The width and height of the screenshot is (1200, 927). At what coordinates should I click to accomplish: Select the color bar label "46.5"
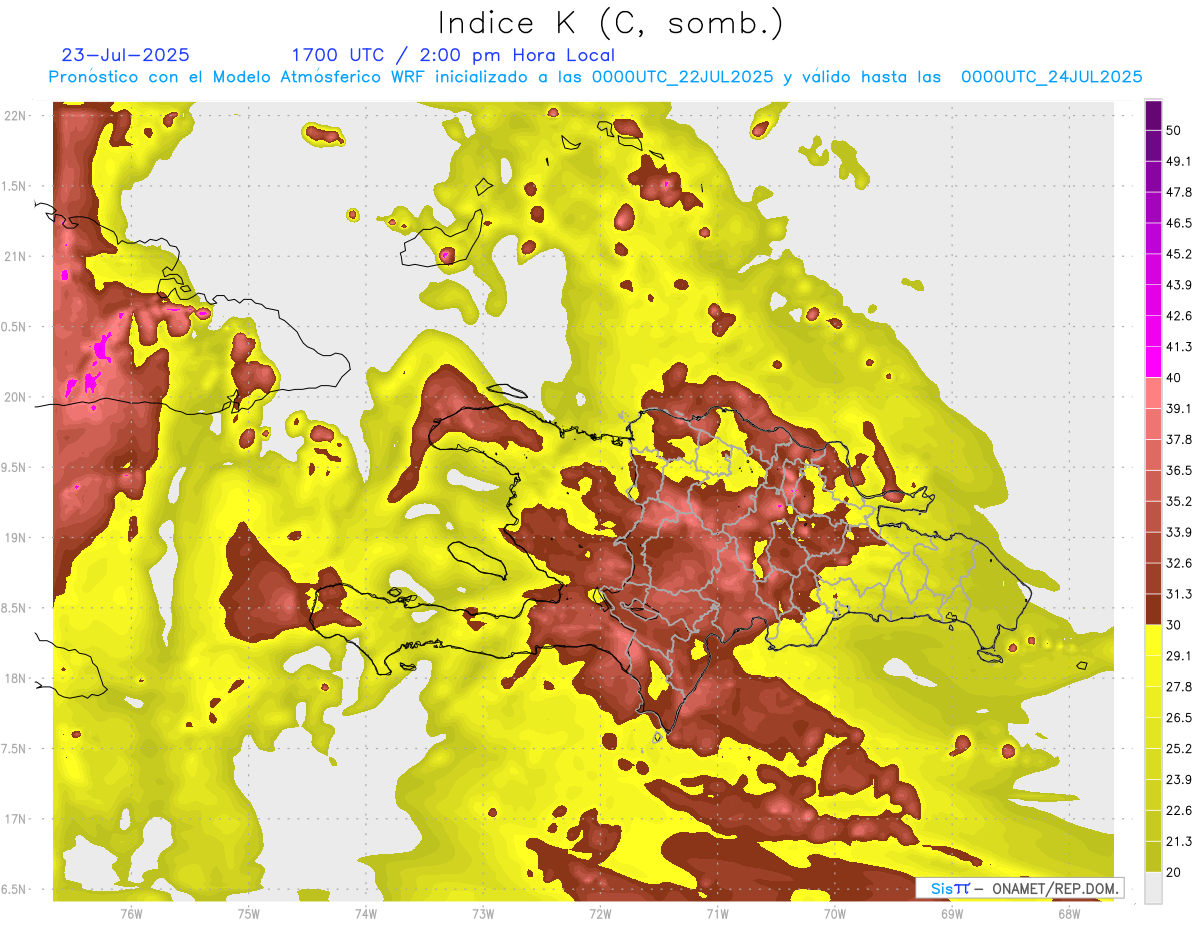click(1179, 223)
